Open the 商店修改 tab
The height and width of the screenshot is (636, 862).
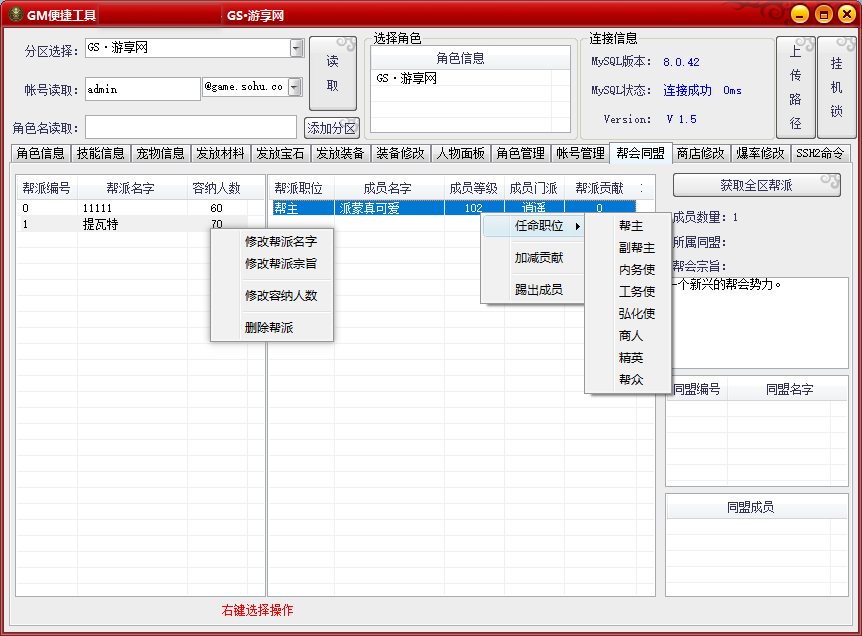click(x=700, y=154)
